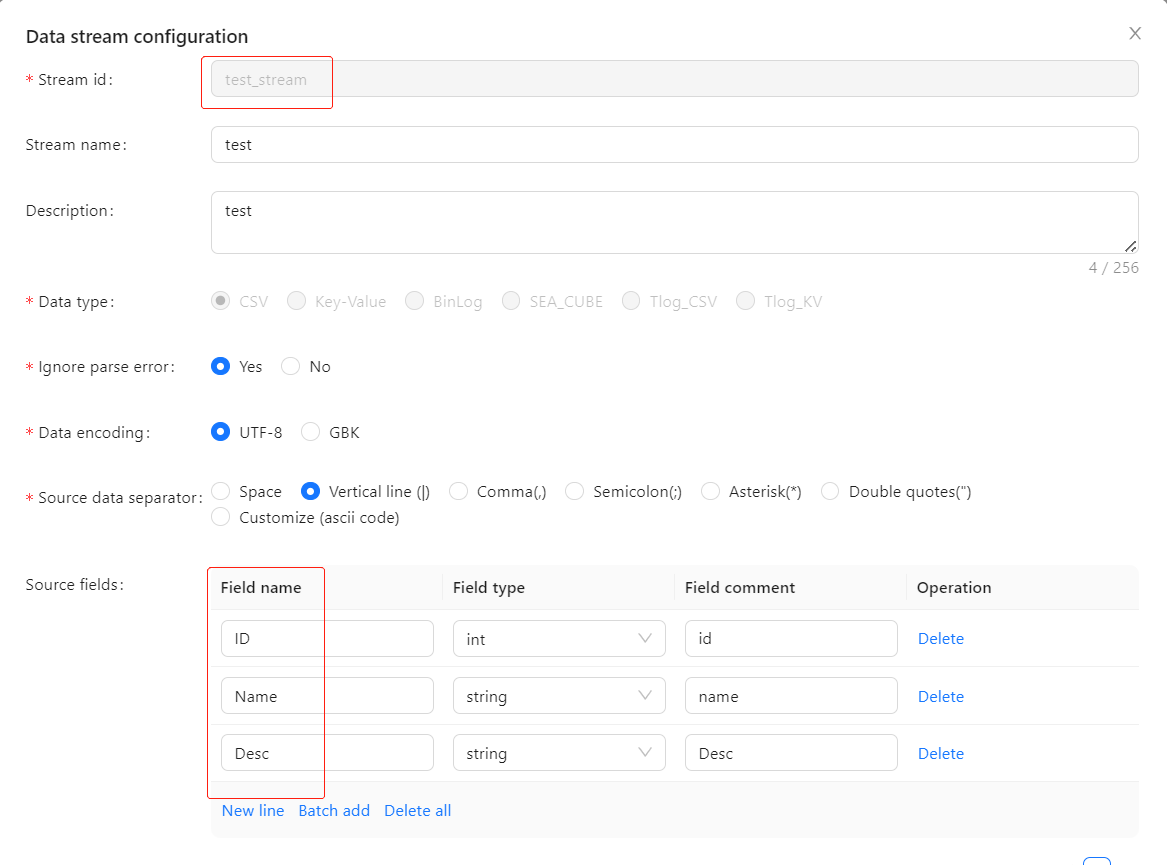Remove the Desc field via Delete link
This screenshot has height=865, width=1167.
tap(940, 754)
